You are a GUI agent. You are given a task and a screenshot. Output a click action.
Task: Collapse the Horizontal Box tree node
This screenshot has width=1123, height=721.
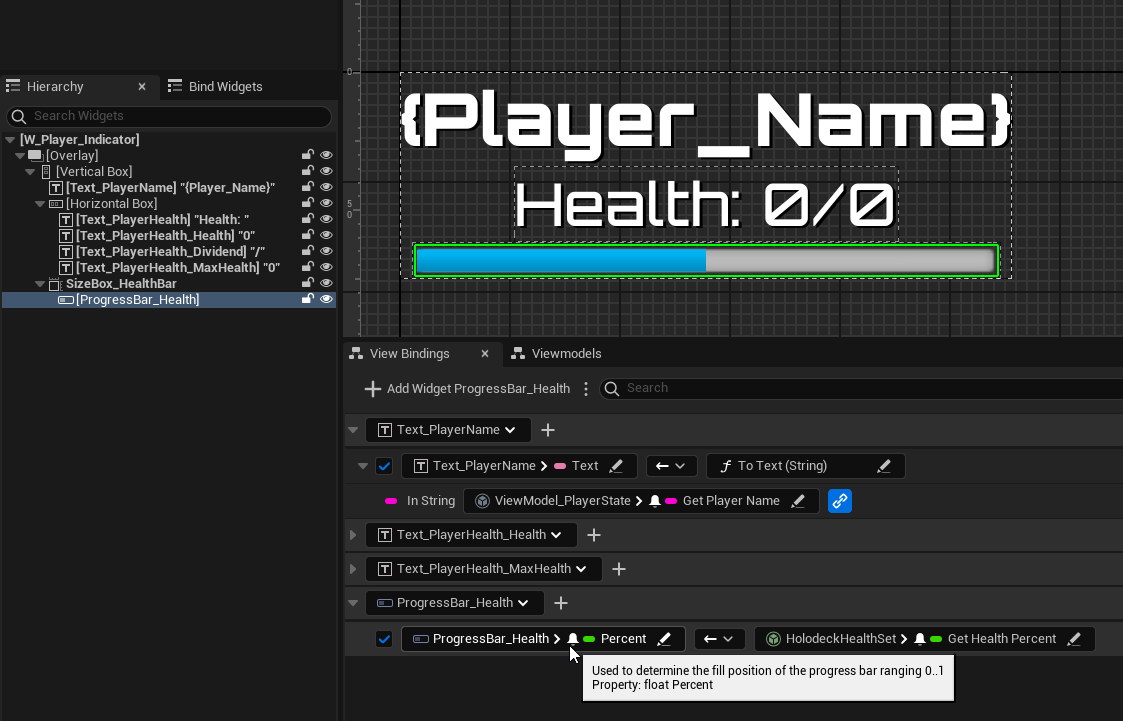click(40, 204)
